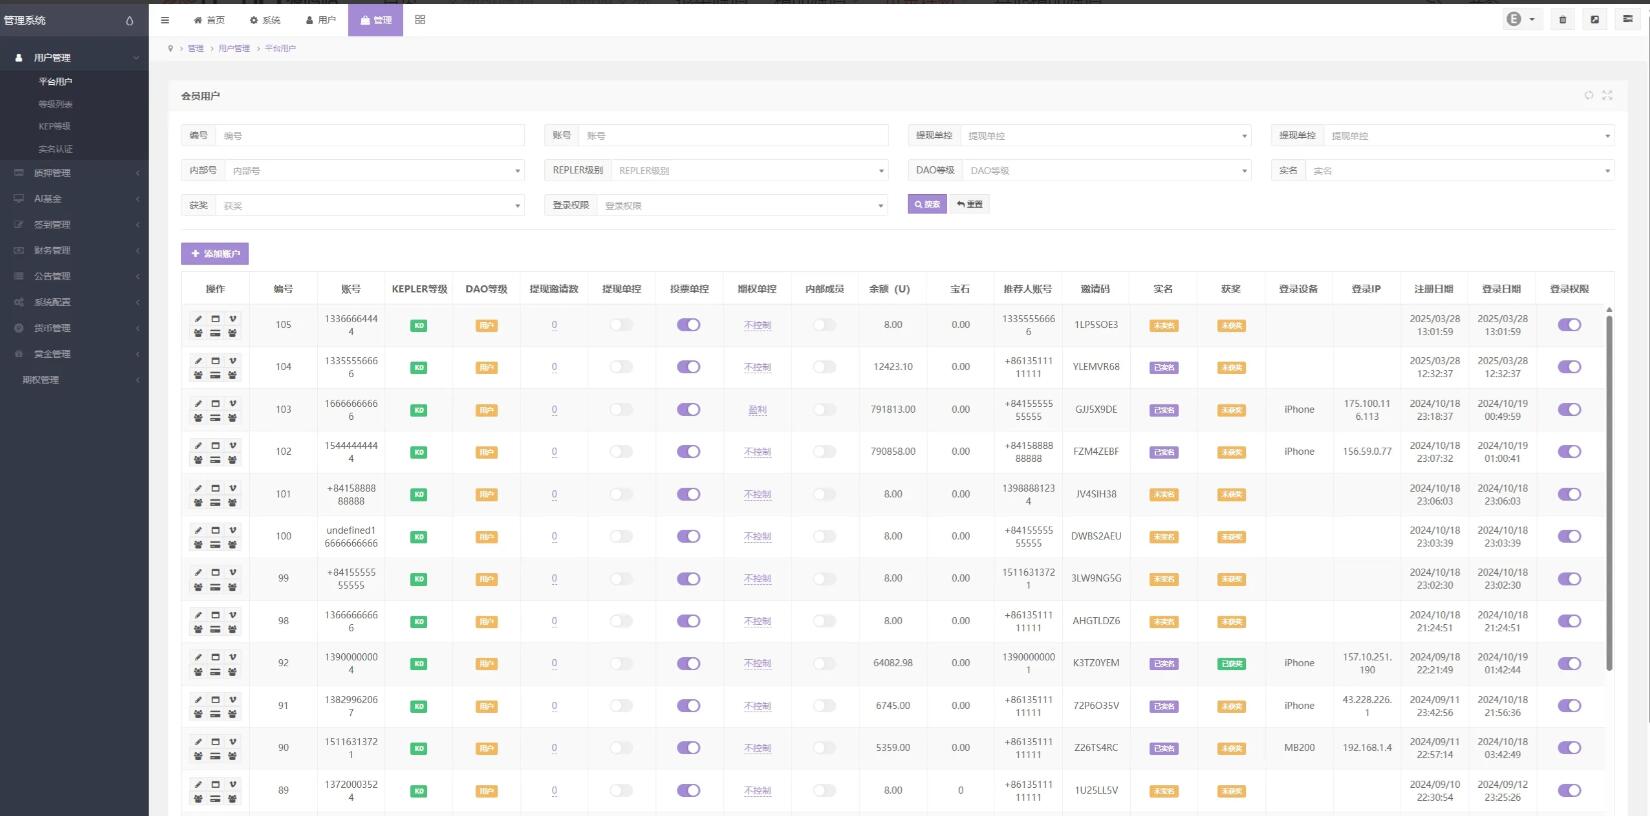
Task: Click the 添加账户 add account button
Action: (x=215, y=254)
